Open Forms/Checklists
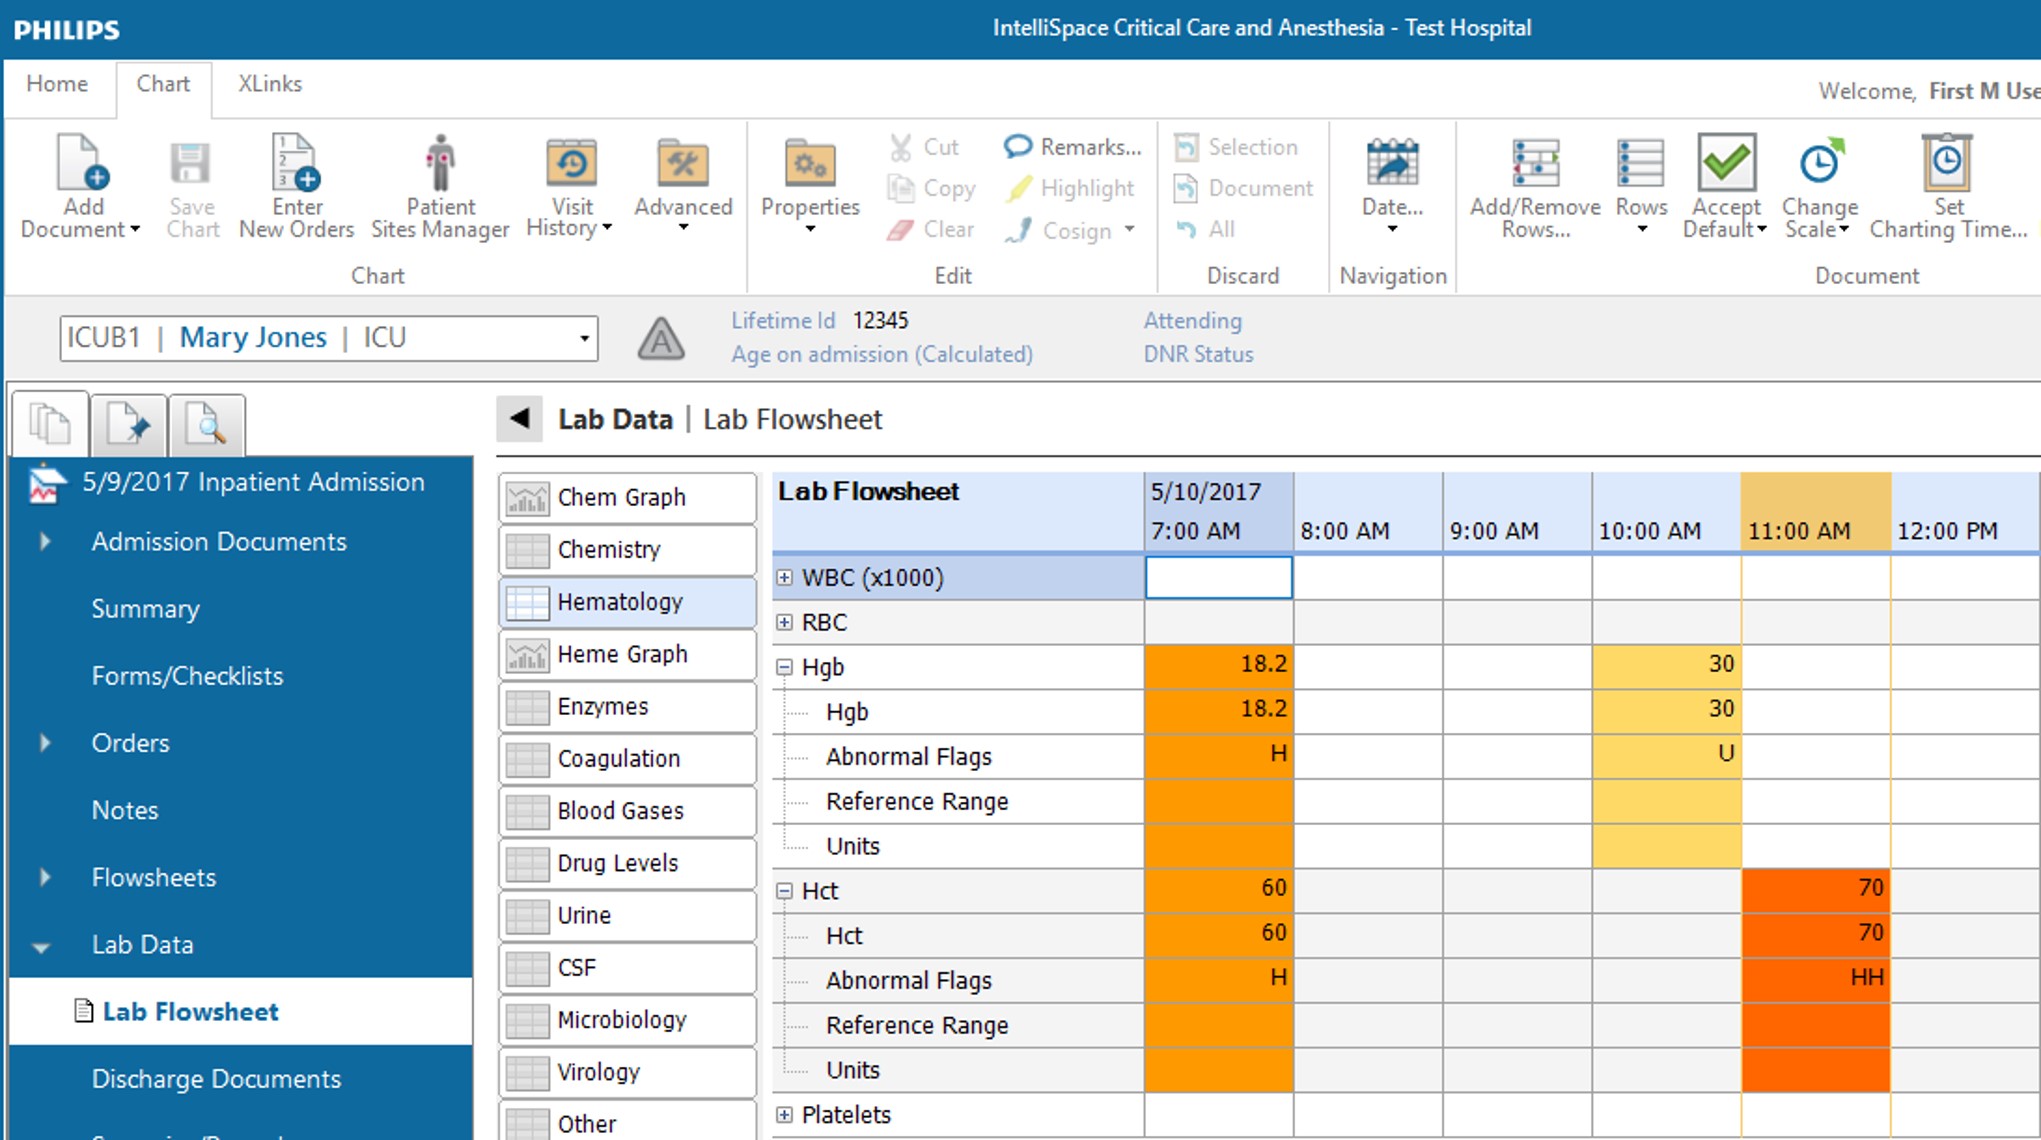2041x1140 pixels. 187,676
